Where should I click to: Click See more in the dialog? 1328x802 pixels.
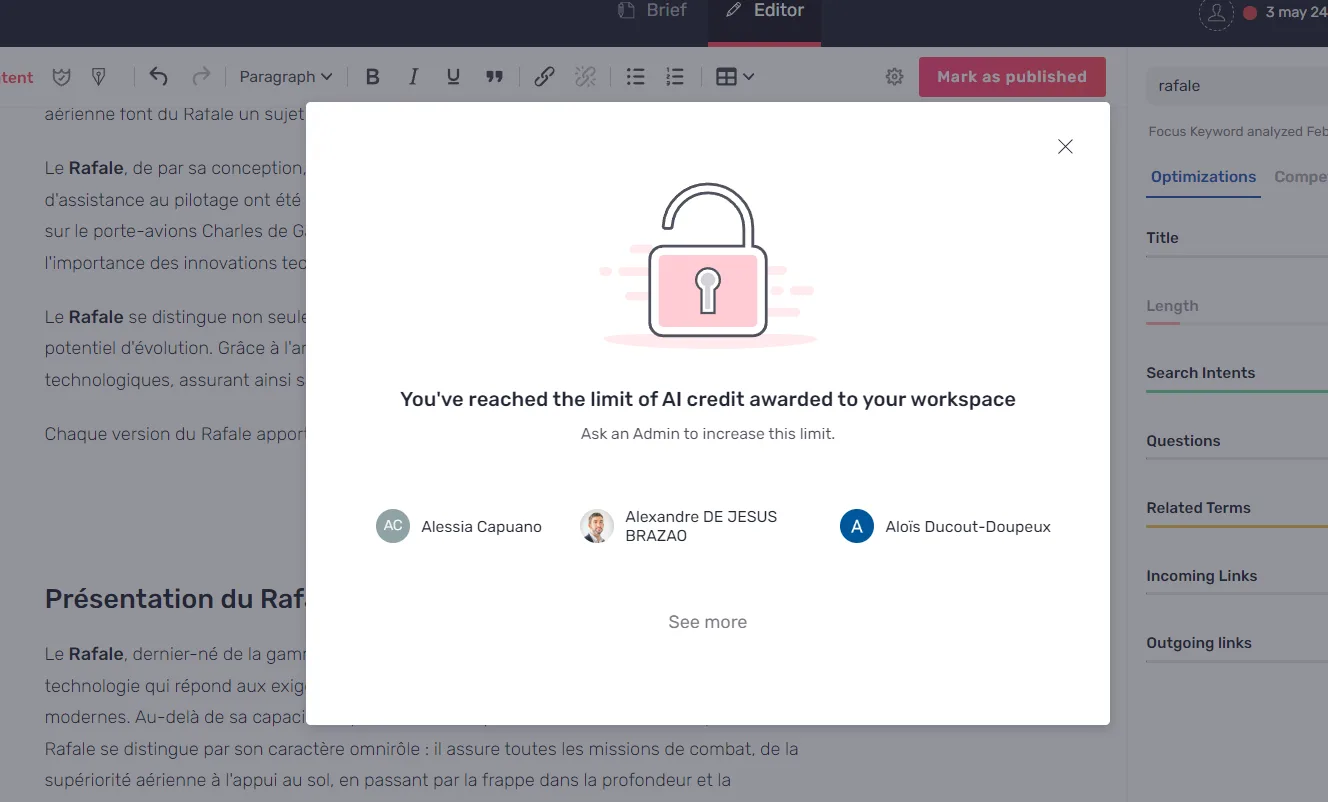[x=707, y=622]
